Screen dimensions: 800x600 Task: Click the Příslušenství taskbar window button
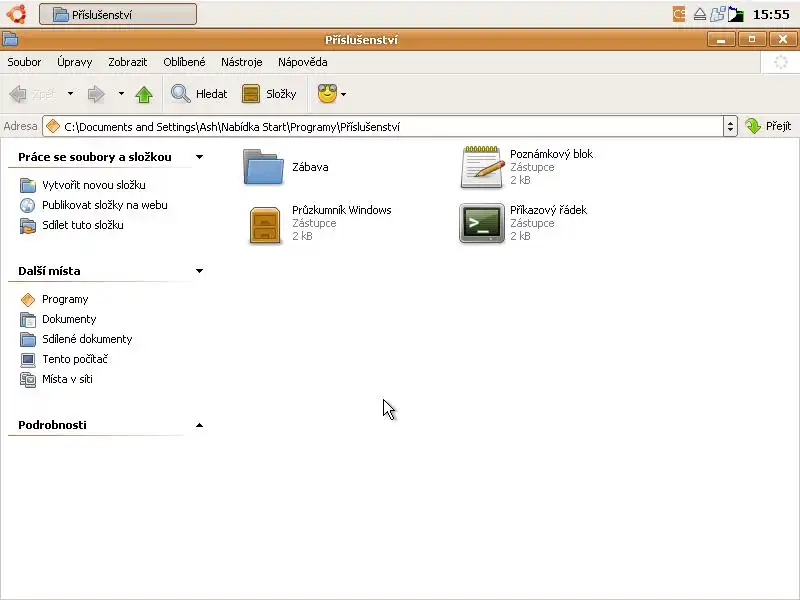pyautogui.click(x=118, y=14)
